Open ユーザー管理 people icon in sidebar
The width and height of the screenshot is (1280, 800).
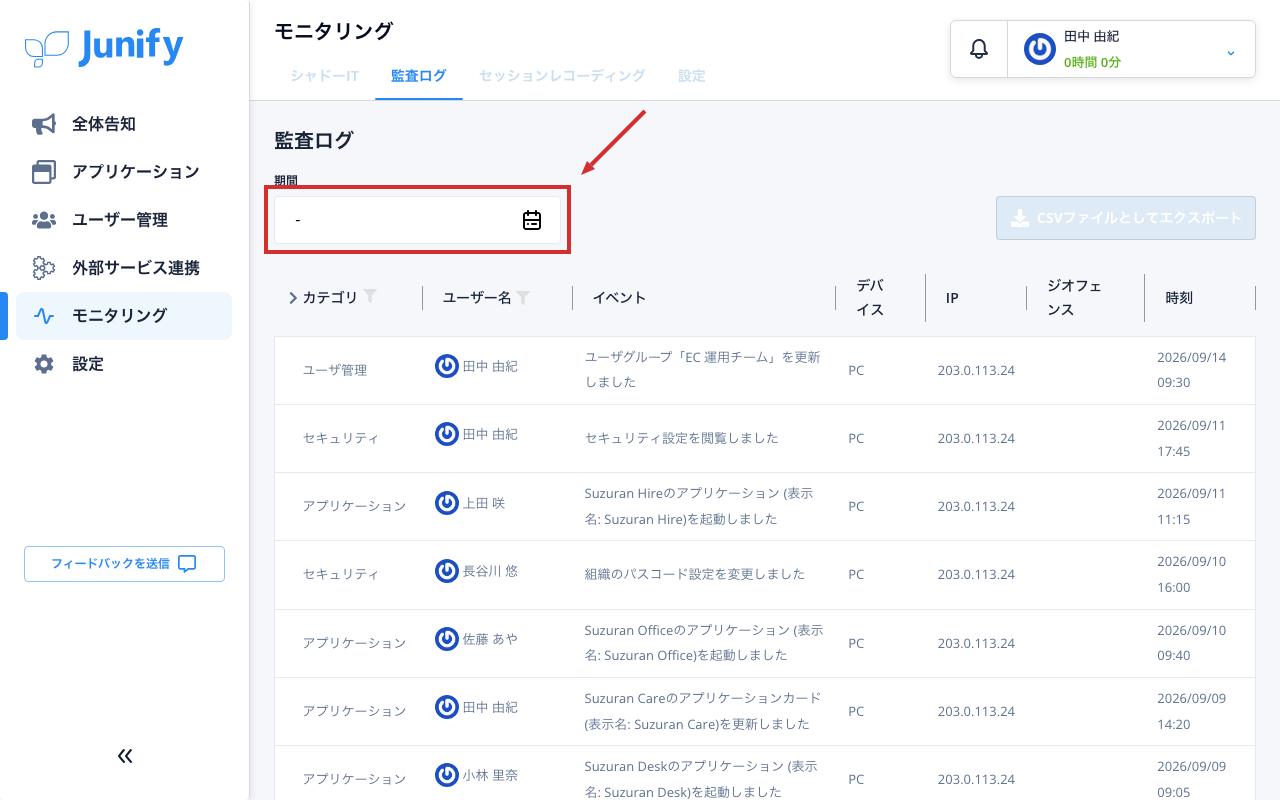click(44, 220)
